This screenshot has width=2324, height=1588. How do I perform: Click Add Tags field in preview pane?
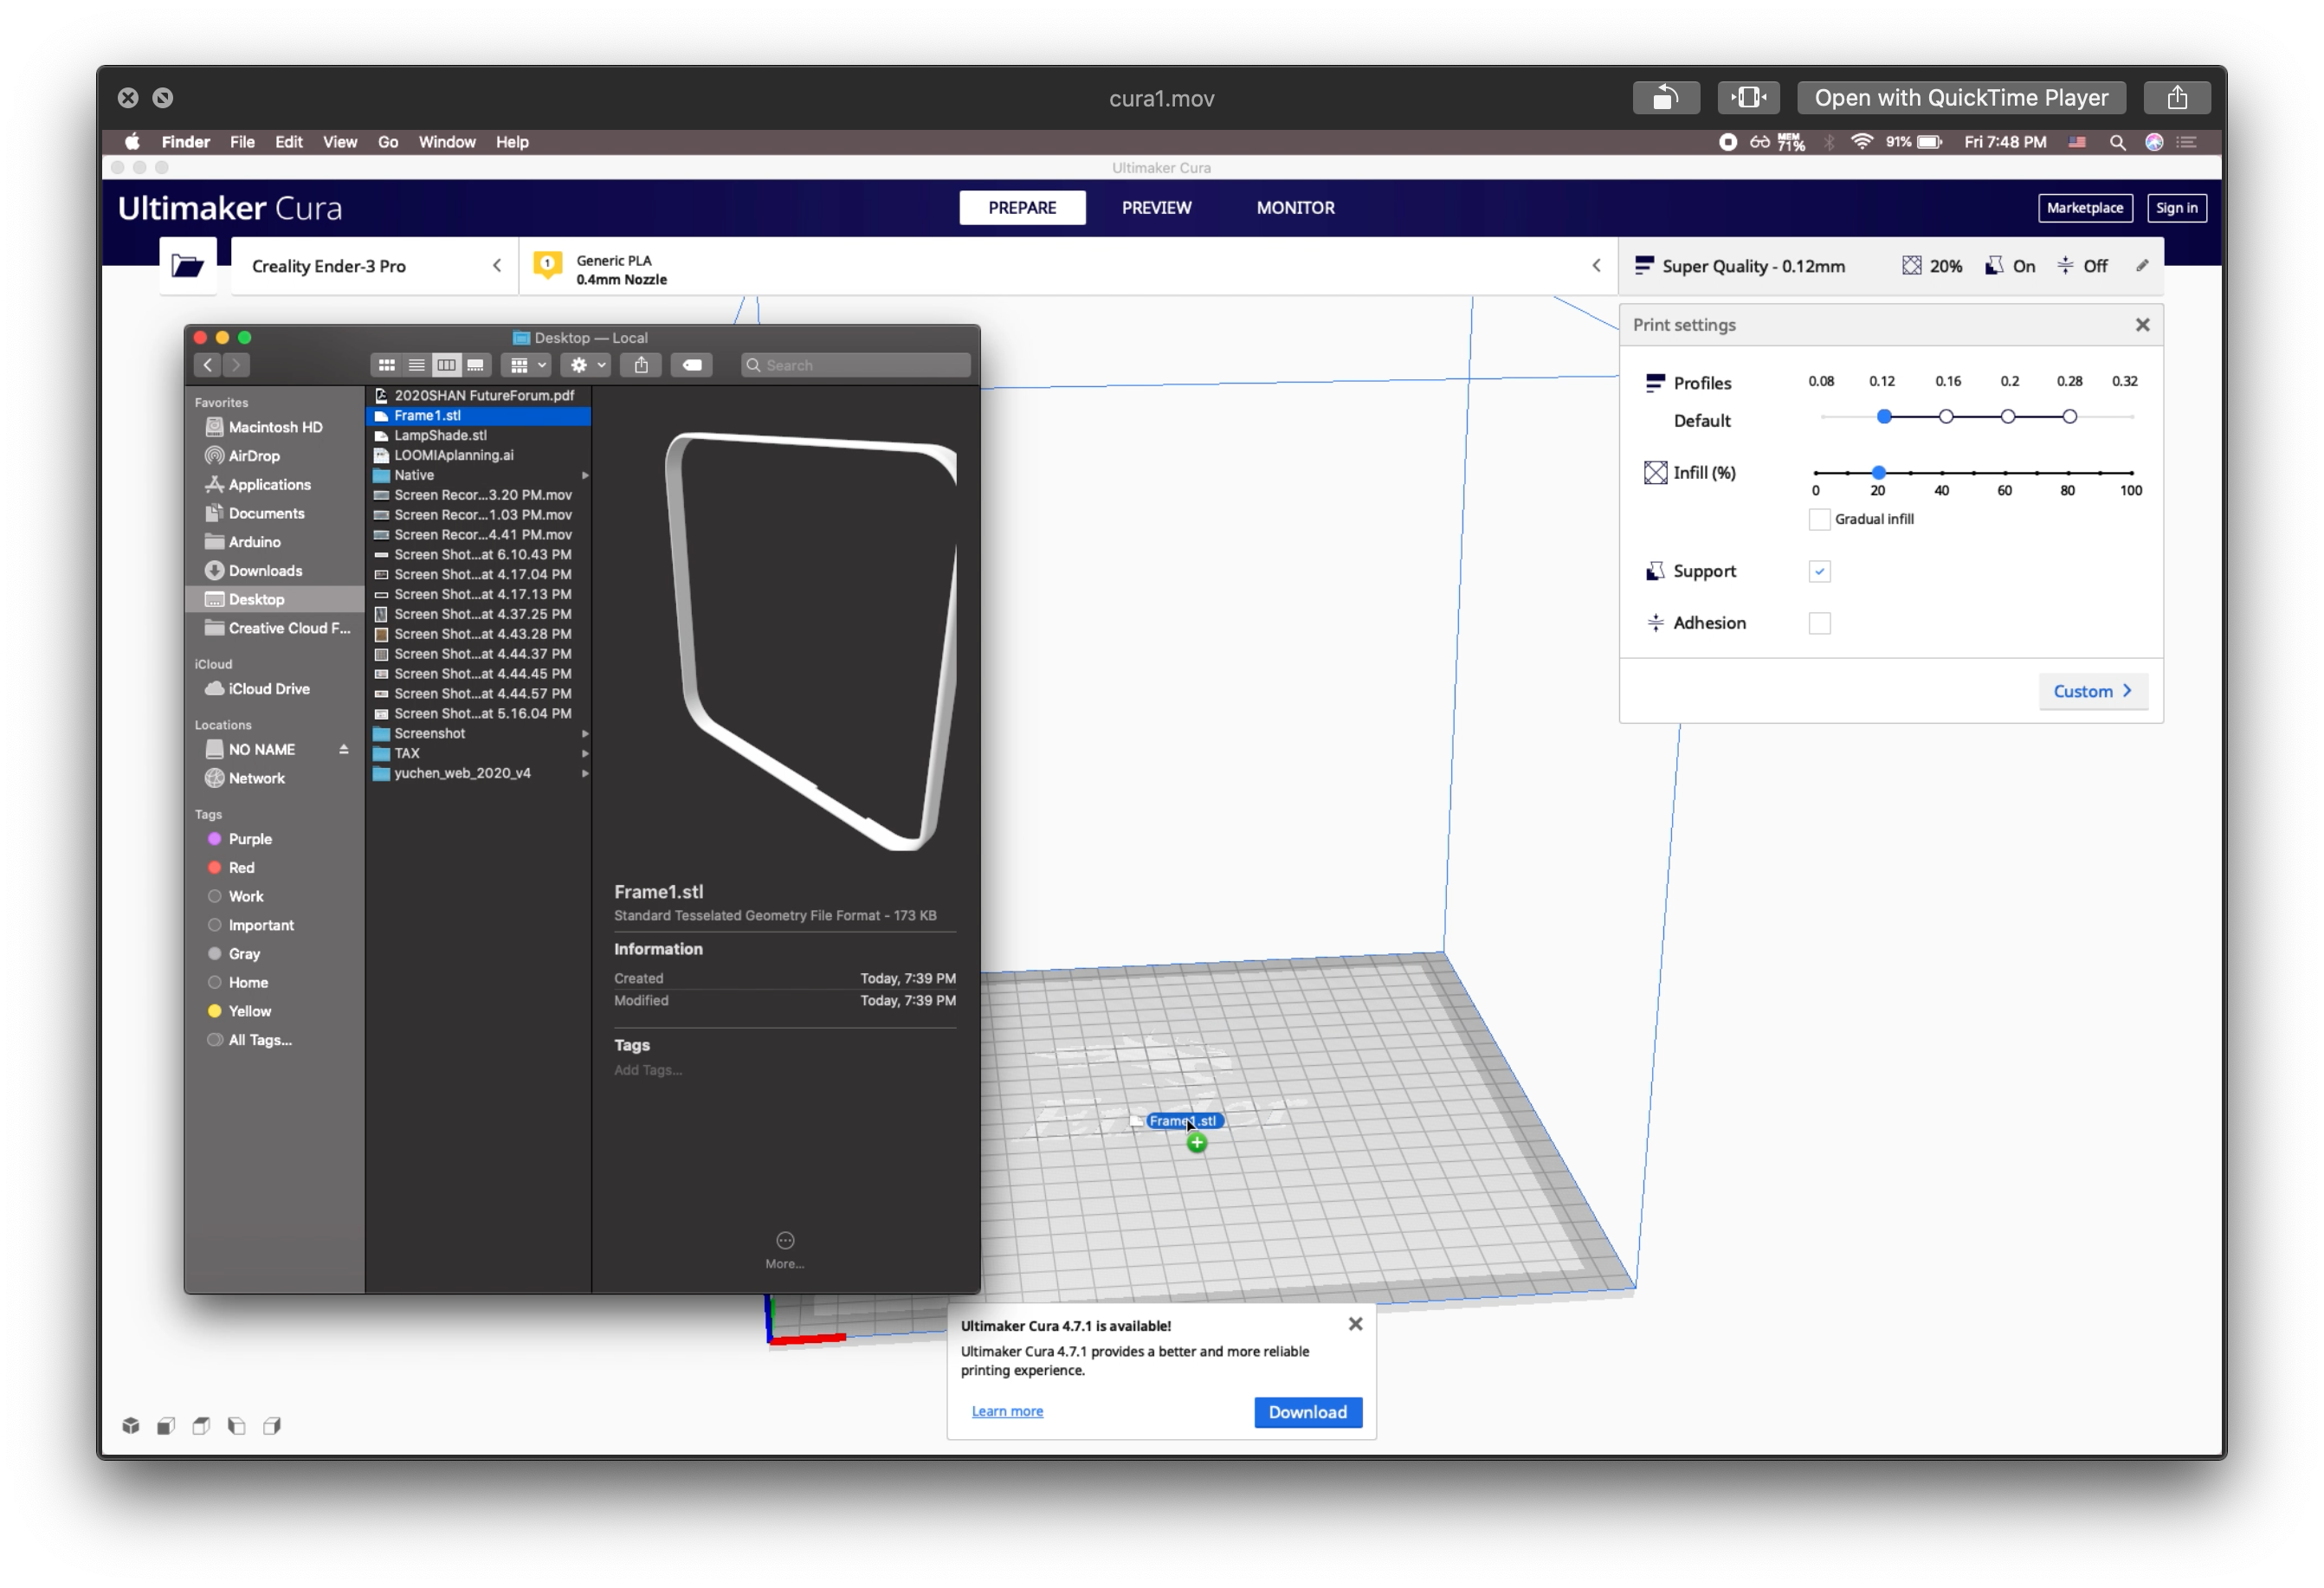[x=648, y=1070]
